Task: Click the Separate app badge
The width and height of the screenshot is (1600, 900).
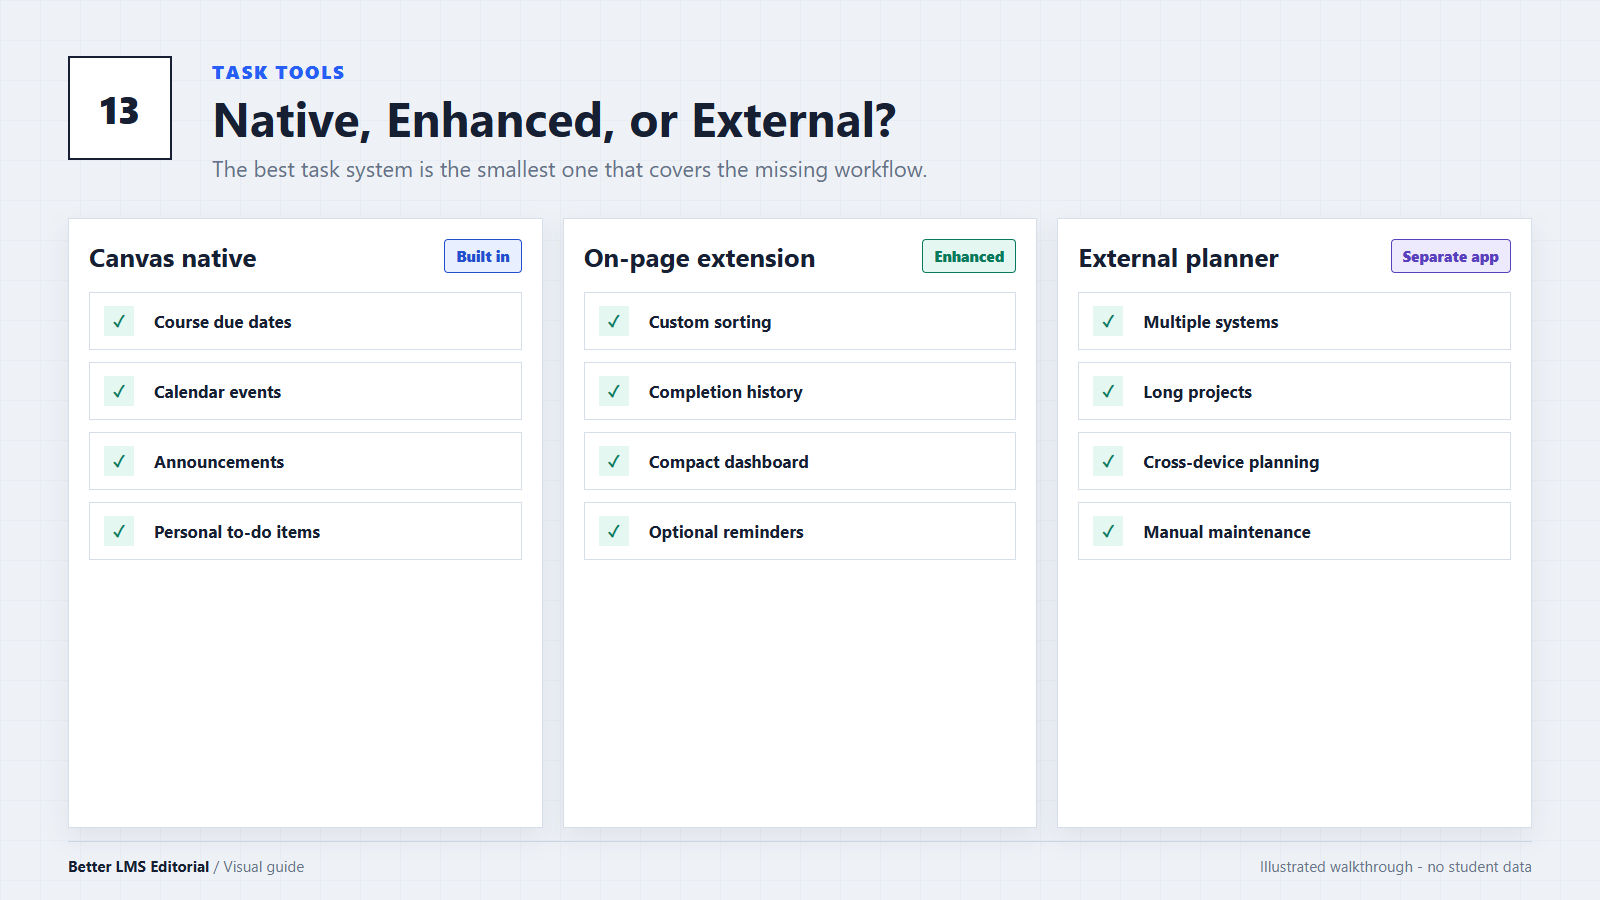Action: coord(1450,256)
